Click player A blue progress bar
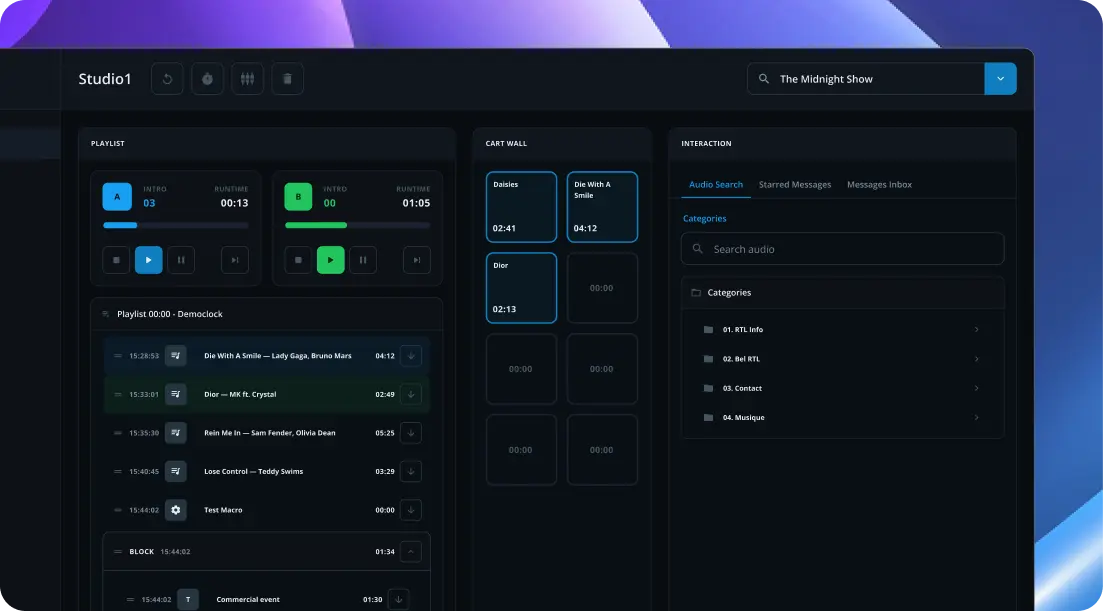 [x=176, y=225]
